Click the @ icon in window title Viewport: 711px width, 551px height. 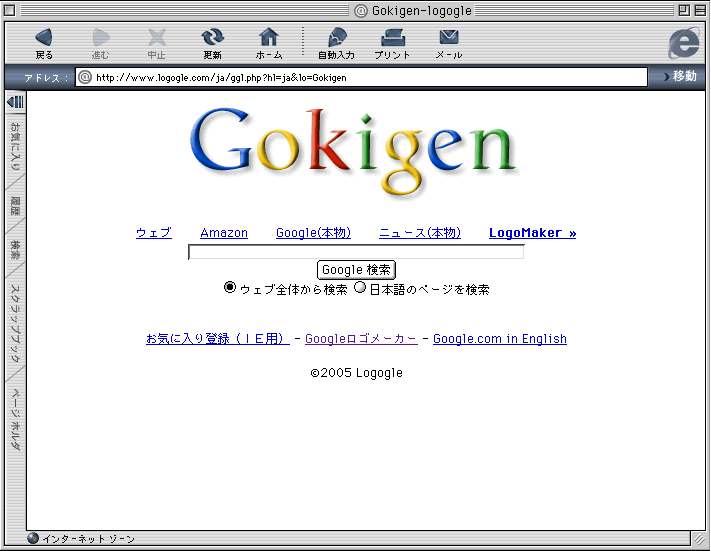click(x=360, y=10)
